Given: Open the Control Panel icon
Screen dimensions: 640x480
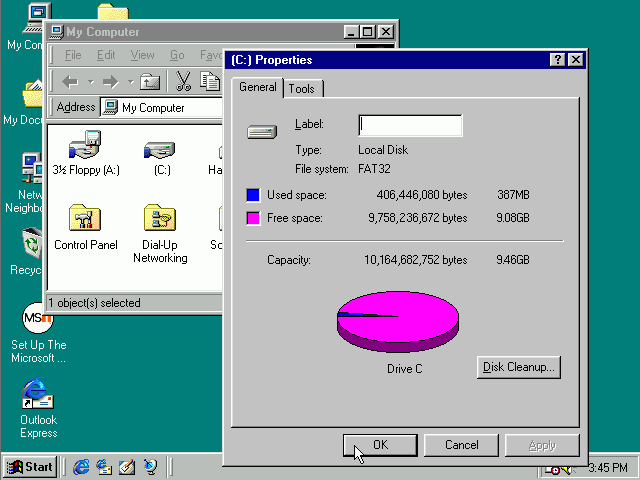Looking at the screenshot, I should [85, 220].
